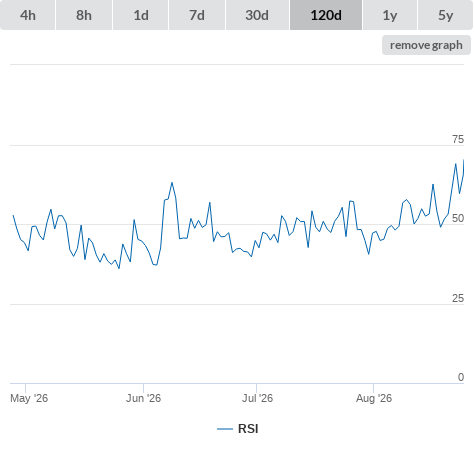Click the Jun '26 axis label
474x455 pixels.
point(143,398)
